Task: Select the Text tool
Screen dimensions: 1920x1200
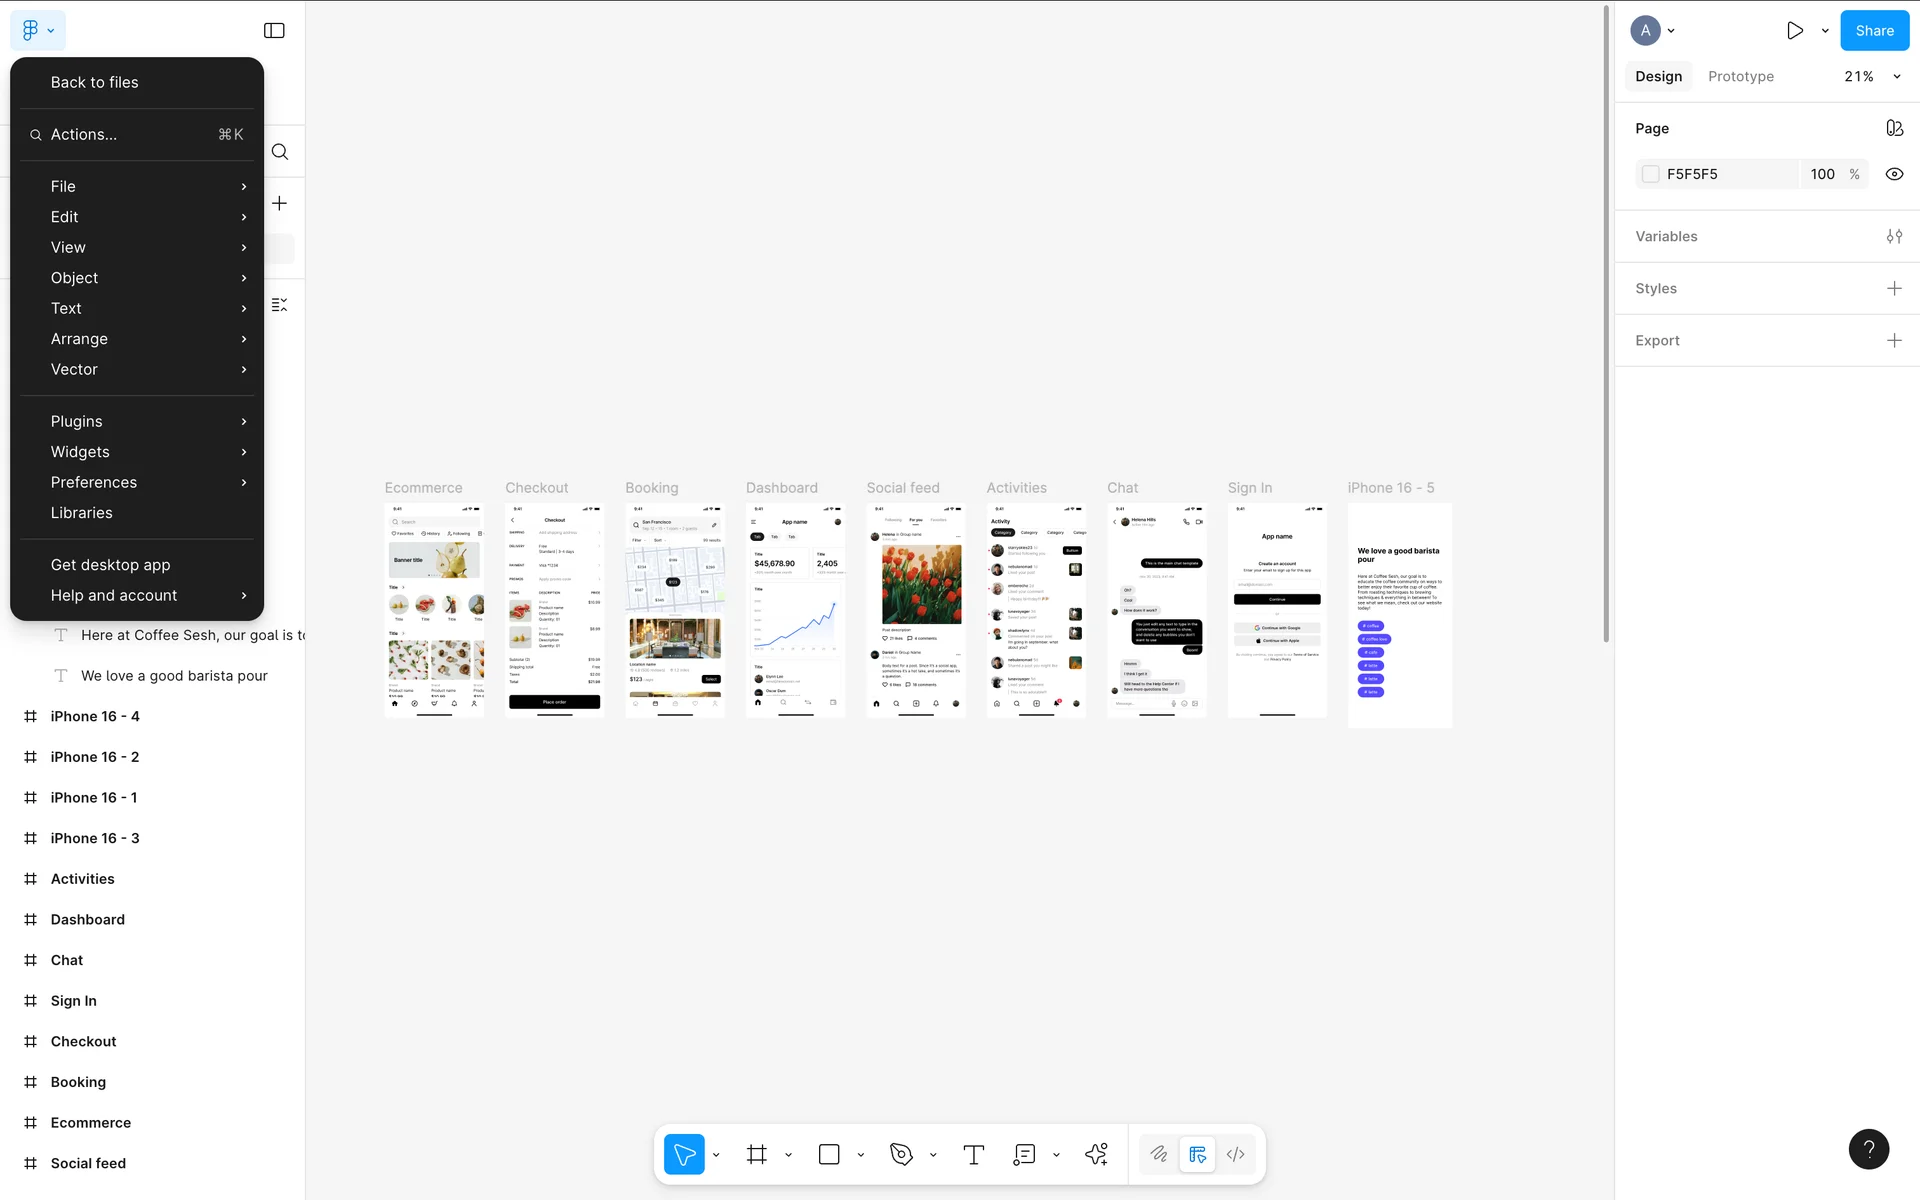Action: 973,1155
